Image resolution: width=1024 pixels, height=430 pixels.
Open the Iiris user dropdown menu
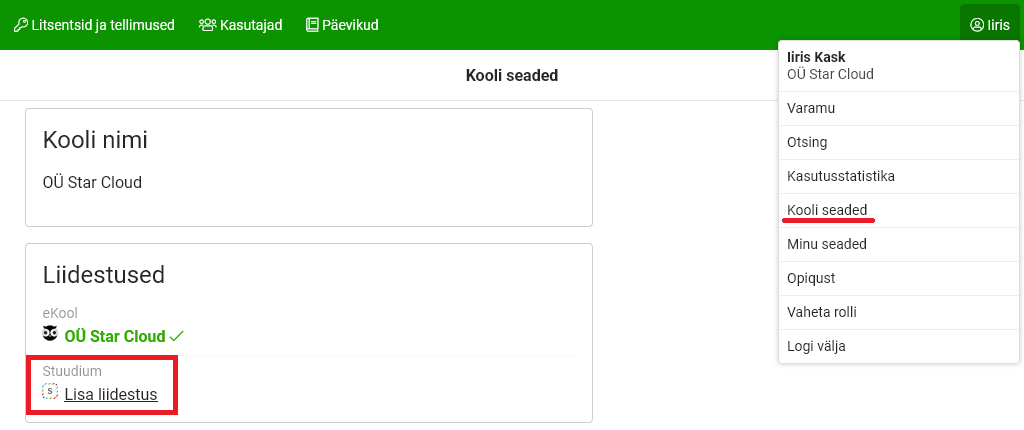pyautogui.click(x=990, y=25)
